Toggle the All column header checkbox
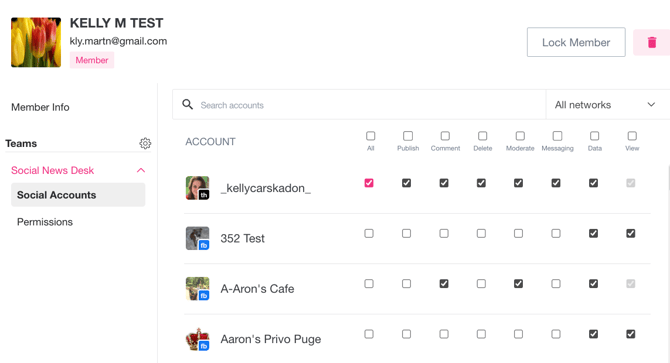This screenshot has height=363, width=670. [370, 136]
